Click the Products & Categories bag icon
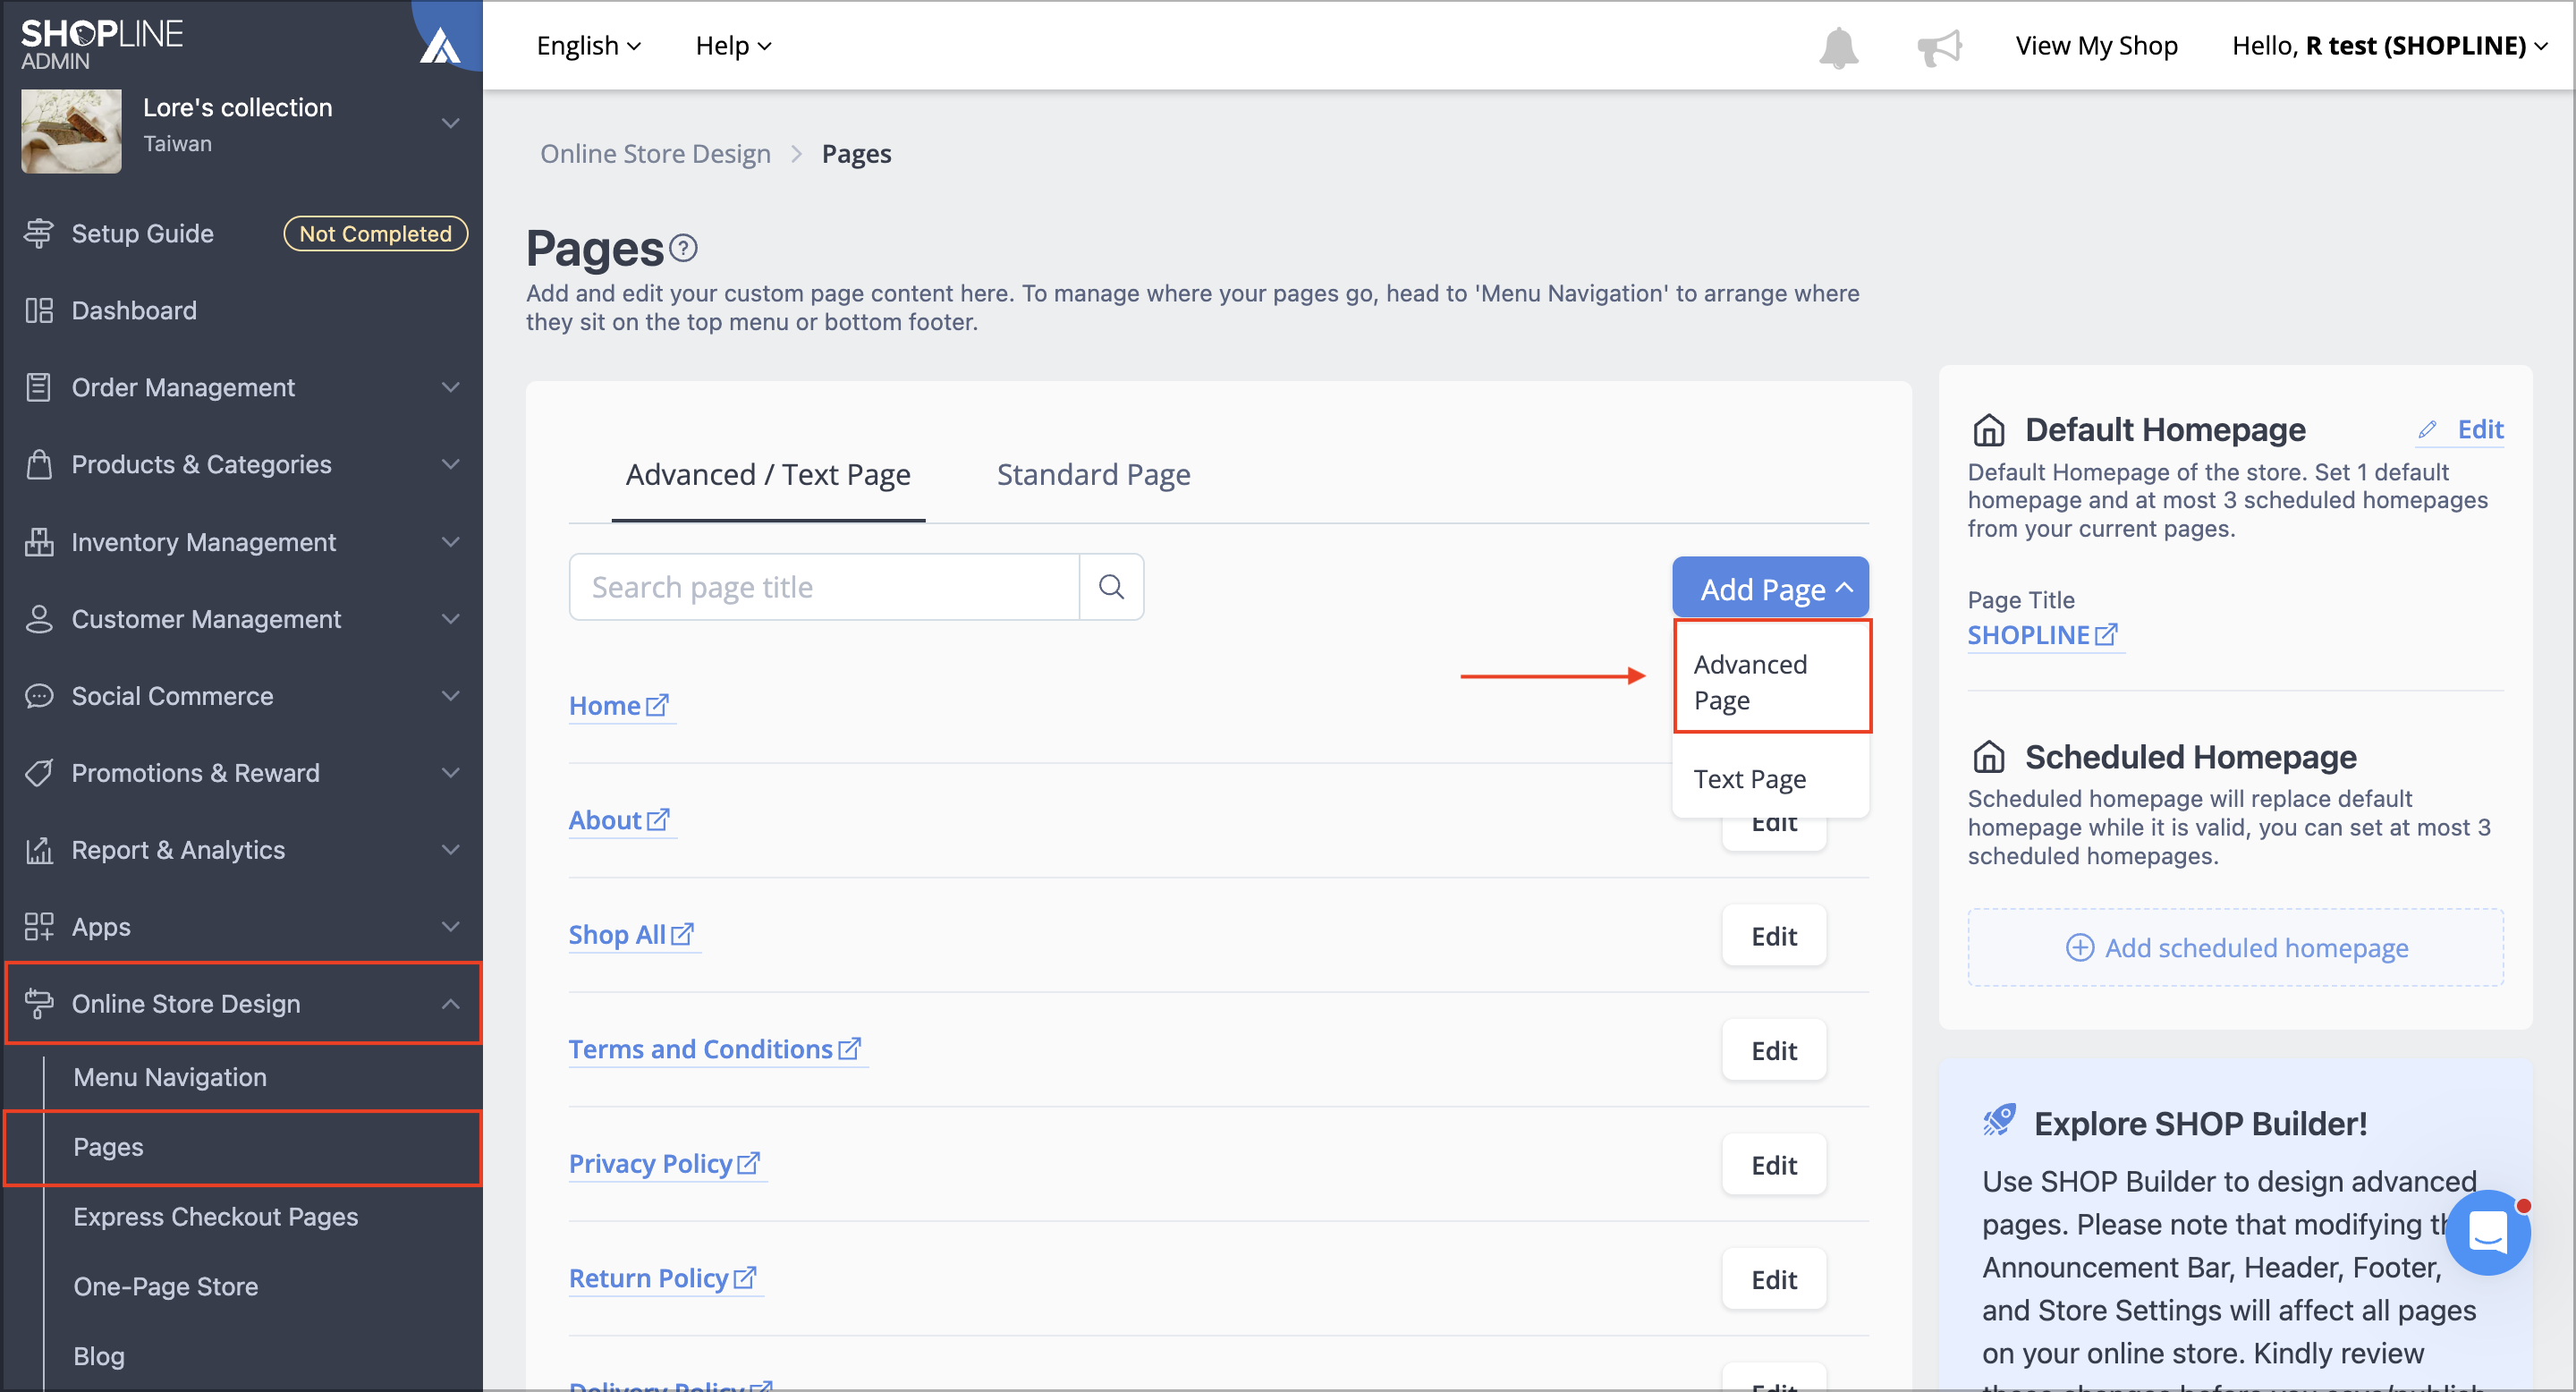This screenshot has height=1392, width=2576. click(39, 464)
